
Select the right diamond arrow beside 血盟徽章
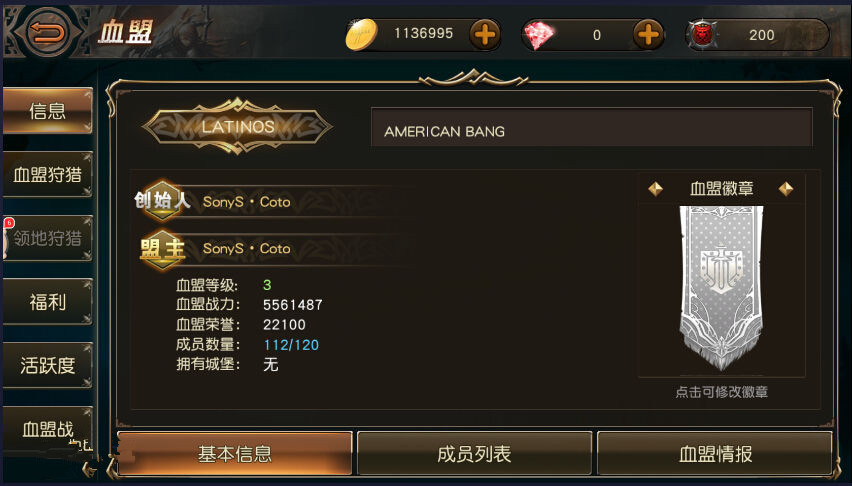786,189
